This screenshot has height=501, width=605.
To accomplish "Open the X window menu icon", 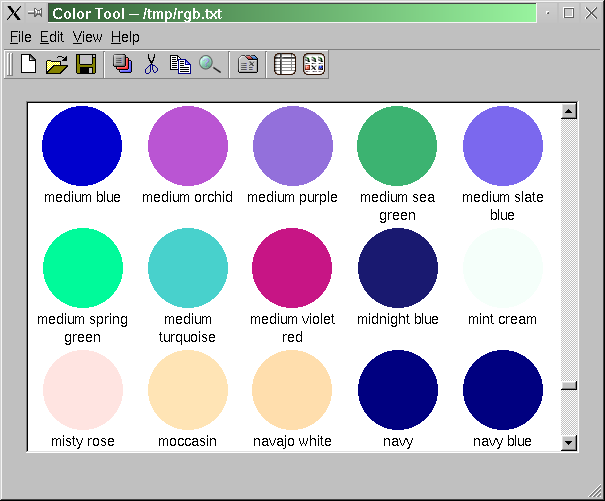I will point(14,14).
